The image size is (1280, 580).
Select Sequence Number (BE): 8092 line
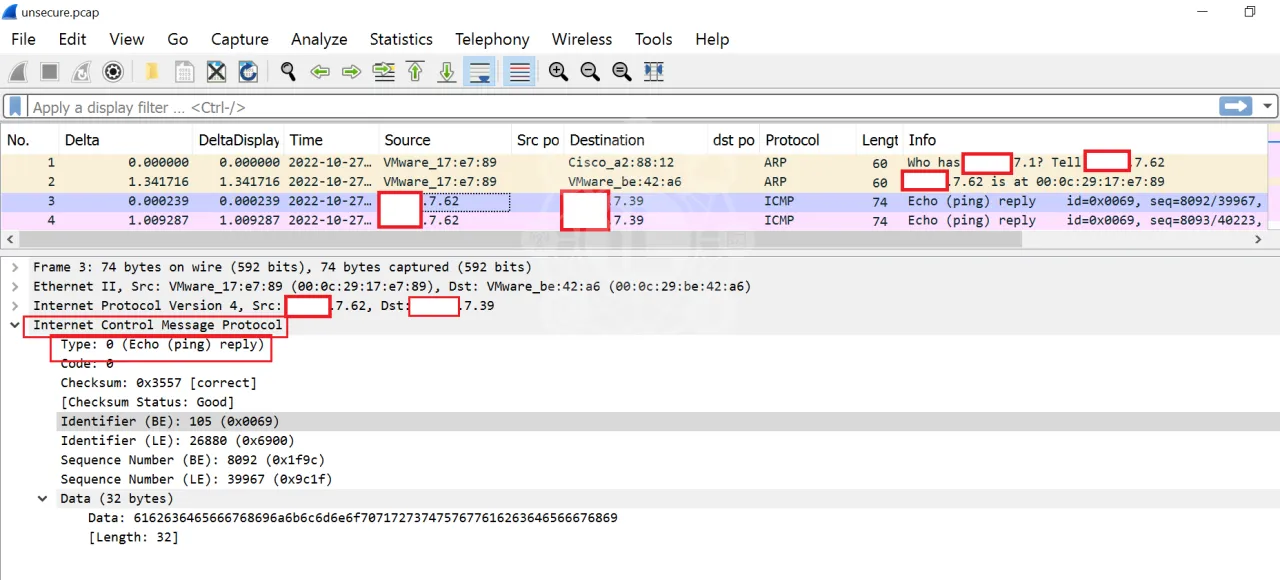[192, 460]
